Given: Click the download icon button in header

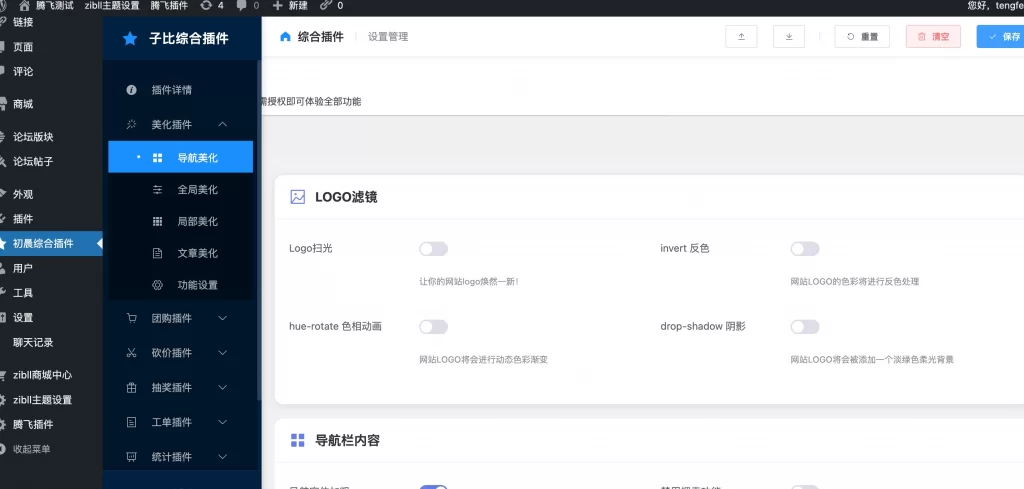Looking at the screenshot, I should [x=789, y=37].
